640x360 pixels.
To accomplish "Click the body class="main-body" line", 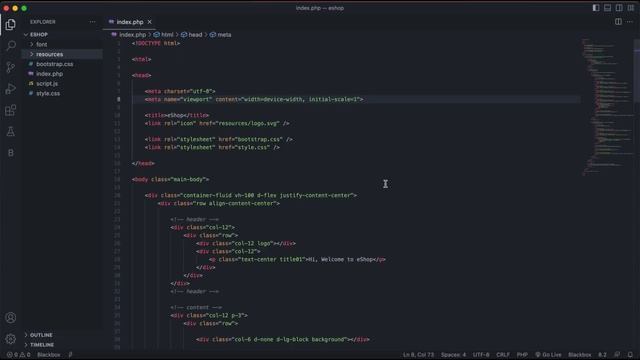I will click(170, 180).
